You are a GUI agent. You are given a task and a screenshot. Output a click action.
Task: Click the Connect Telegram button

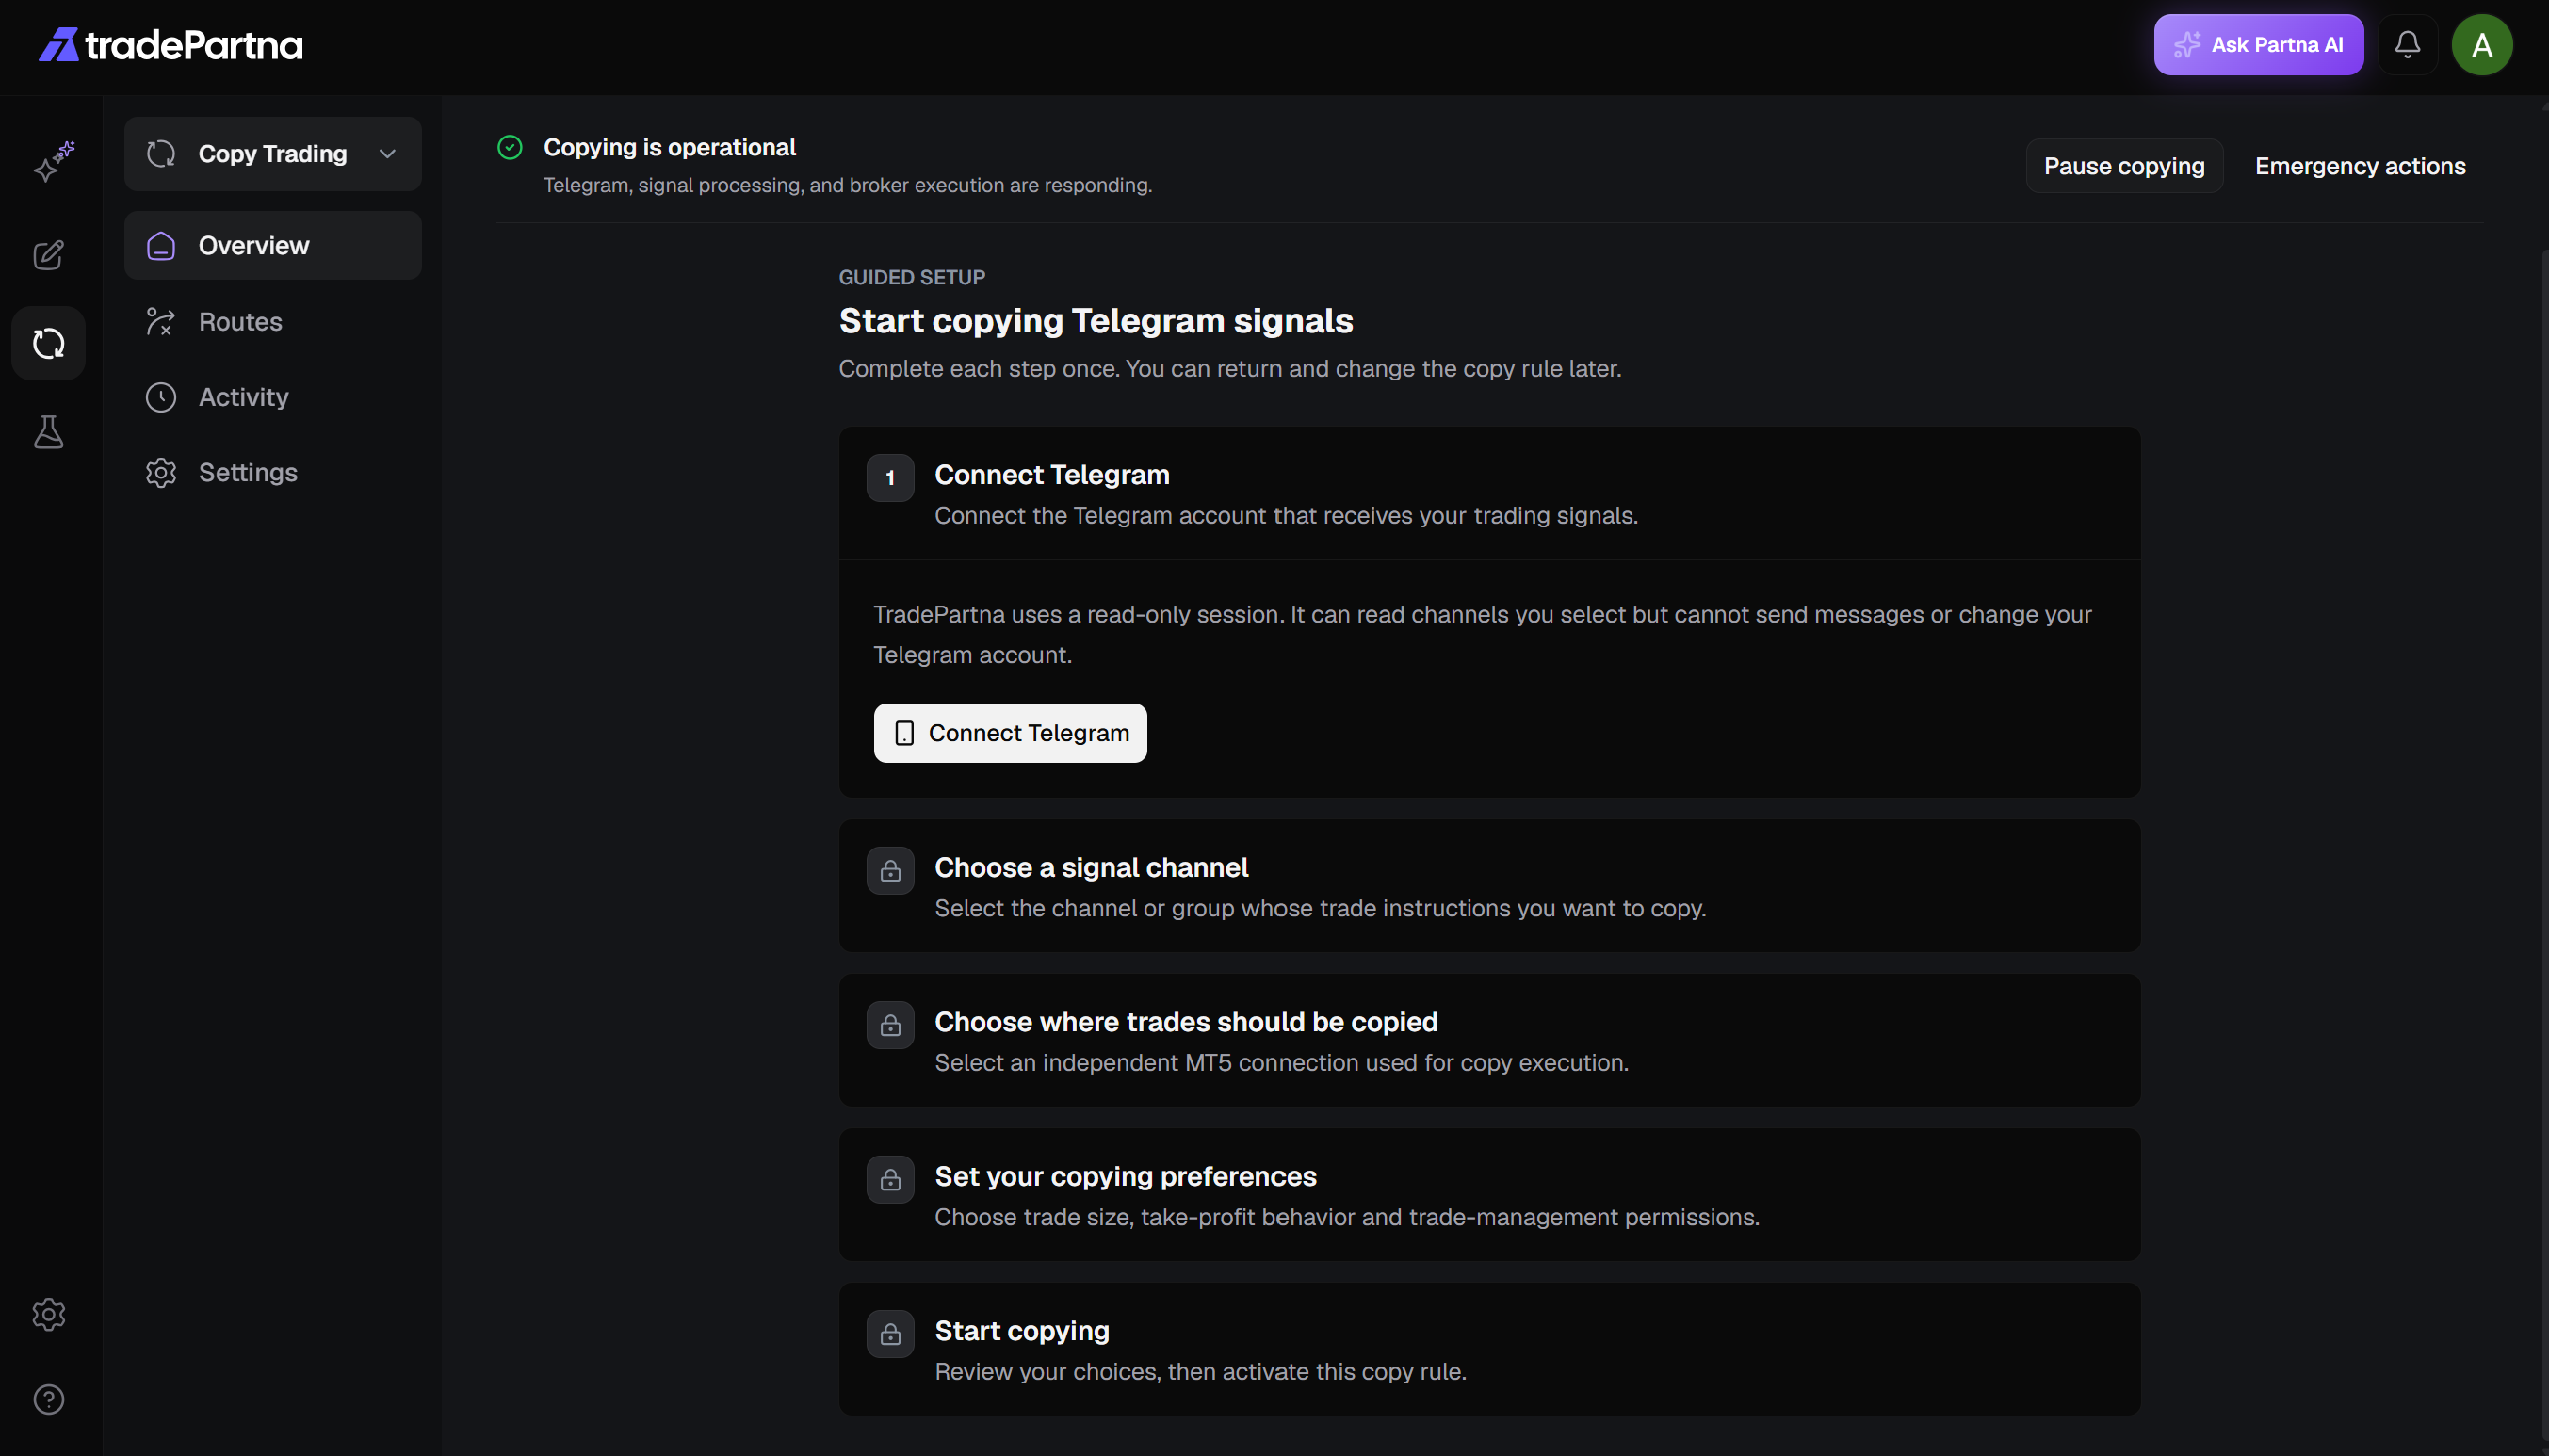click(1010, 733)
